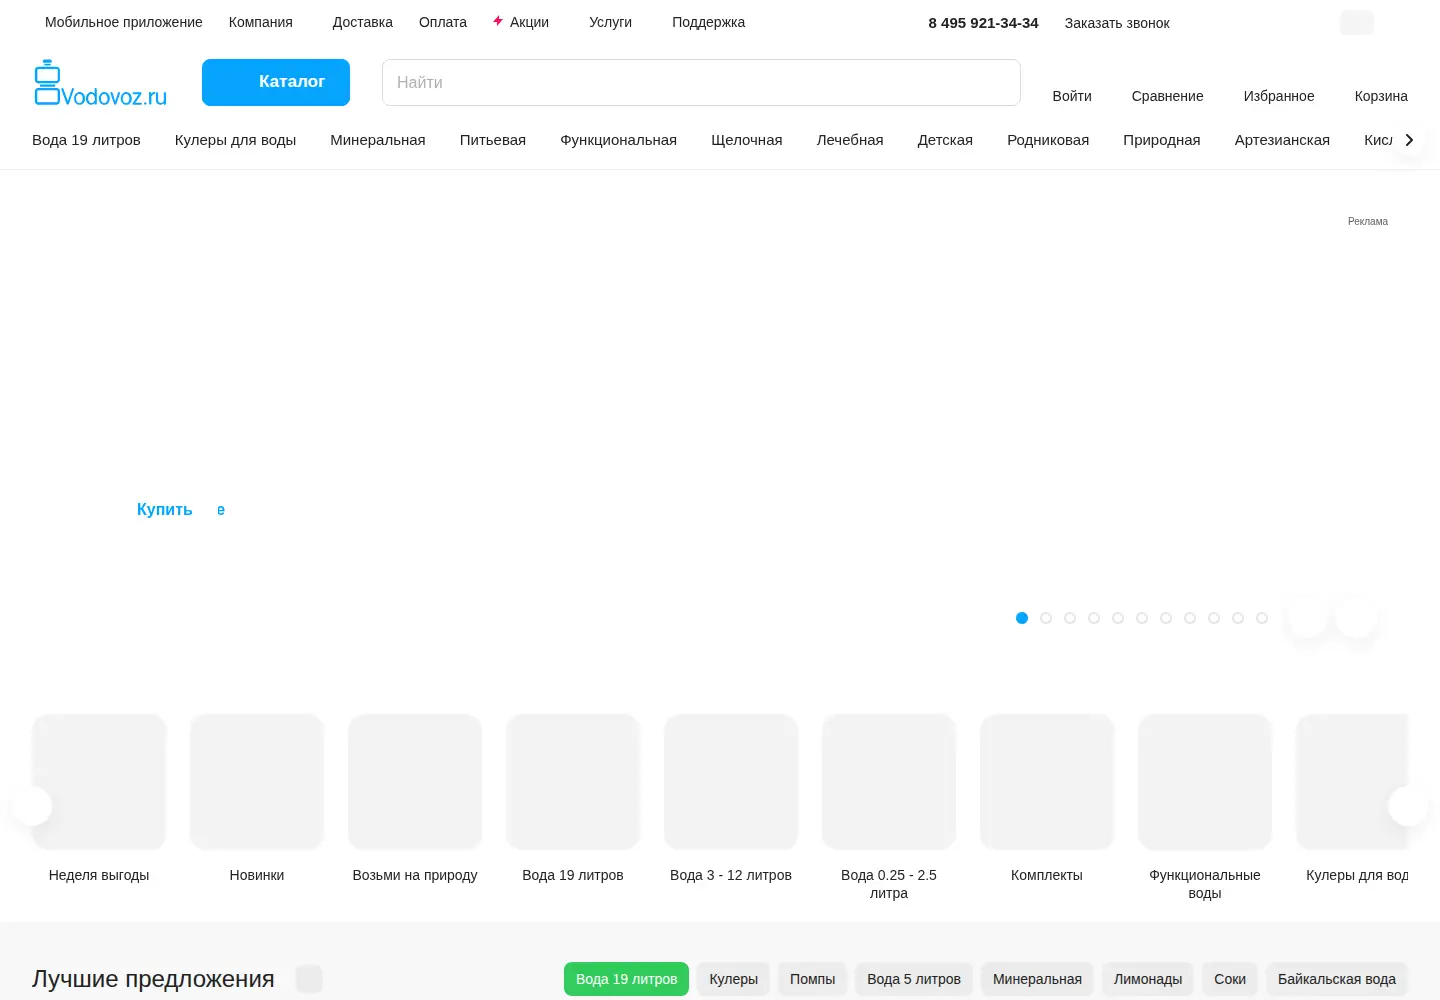Viewport: 1440px width, 1000px height.
Task: Select Байкальская вода offers tab
Action: 1337,979
